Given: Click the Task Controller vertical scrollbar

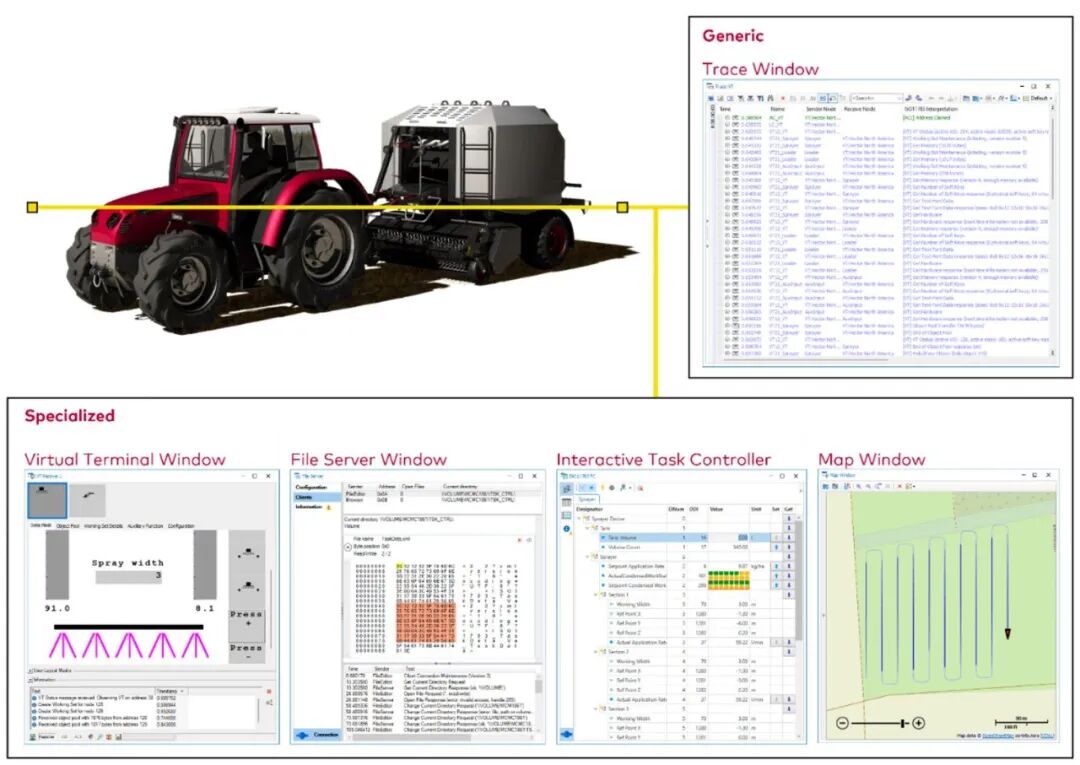Looking at the screenshot, I should click(x=799, y=580).
